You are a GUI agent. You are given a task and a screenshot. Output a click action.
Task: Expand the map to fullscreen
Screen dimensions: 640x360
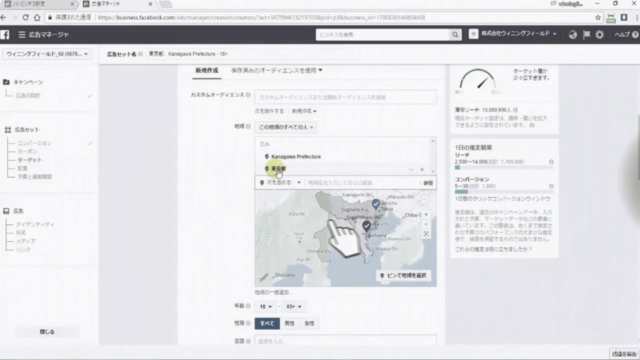click(426, 234)
